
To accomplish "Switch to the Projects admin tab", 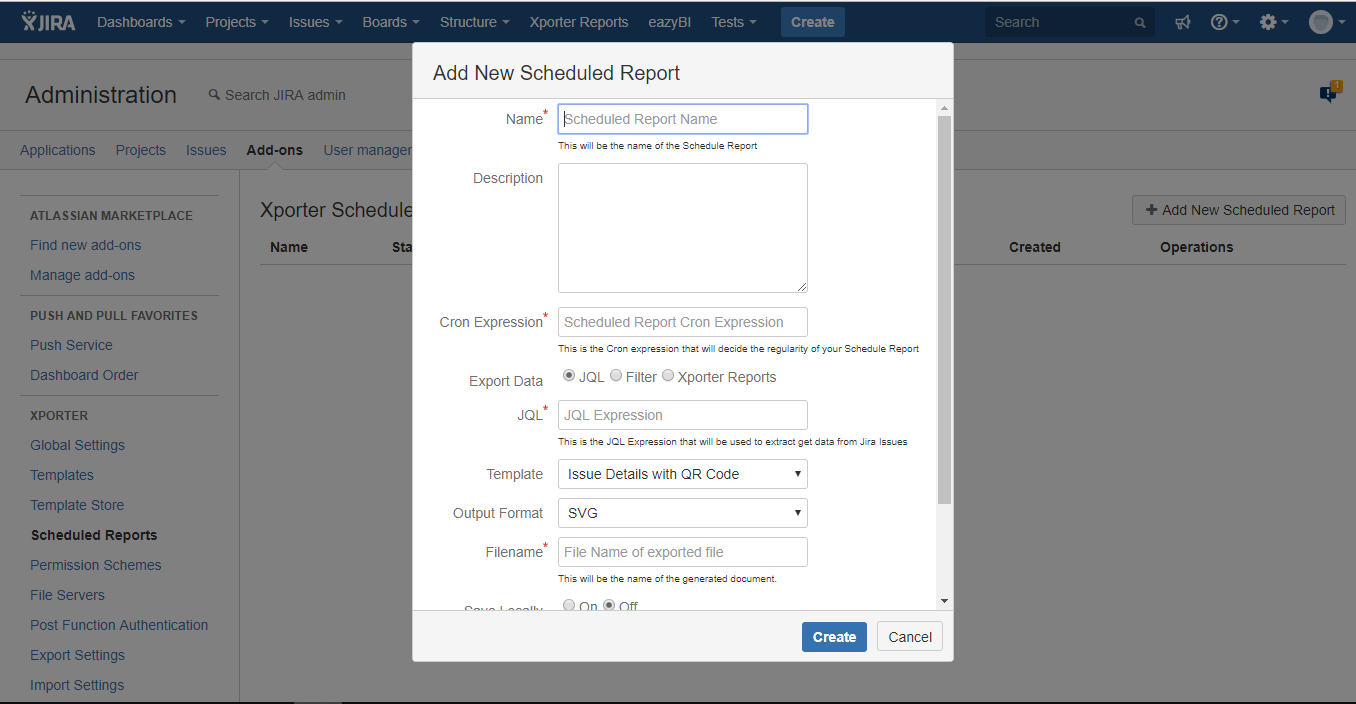I will pos(141,150).
